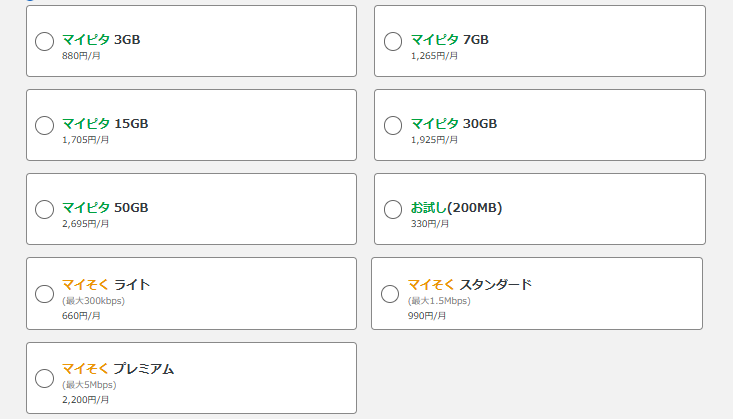
Task: Click the お試し(200MB) plan title text
Action: [456, 208]
